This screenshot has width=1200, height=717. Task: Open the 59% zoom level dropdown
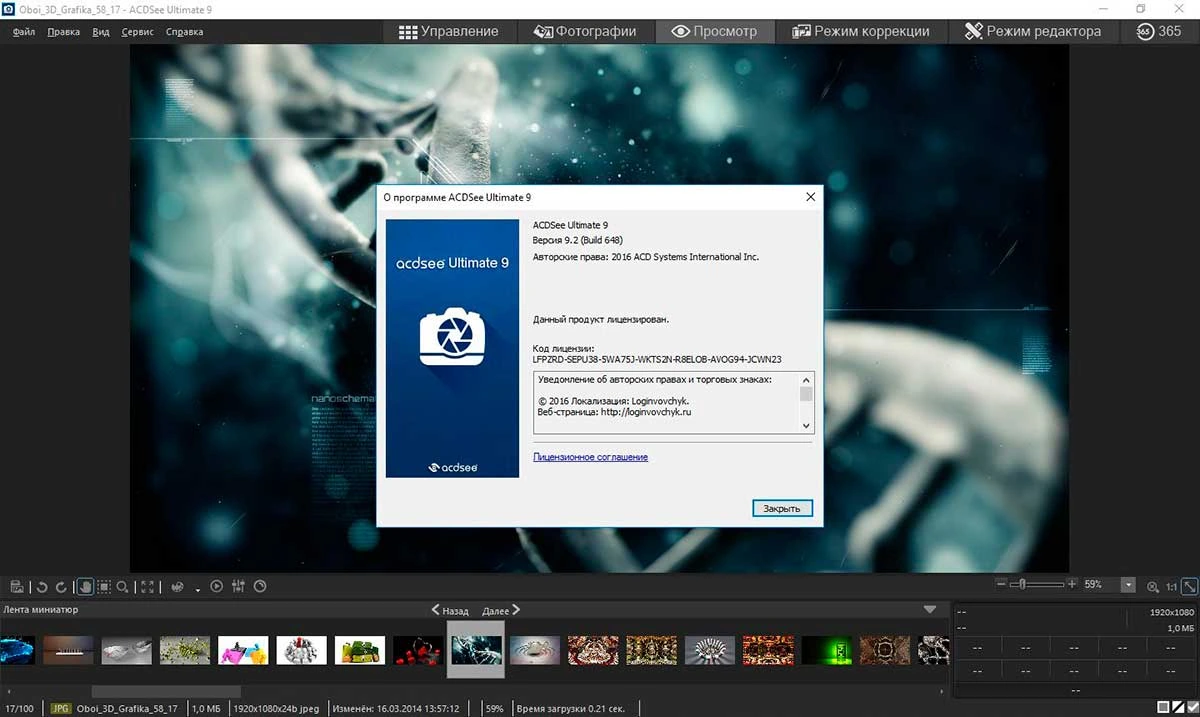1128,585
